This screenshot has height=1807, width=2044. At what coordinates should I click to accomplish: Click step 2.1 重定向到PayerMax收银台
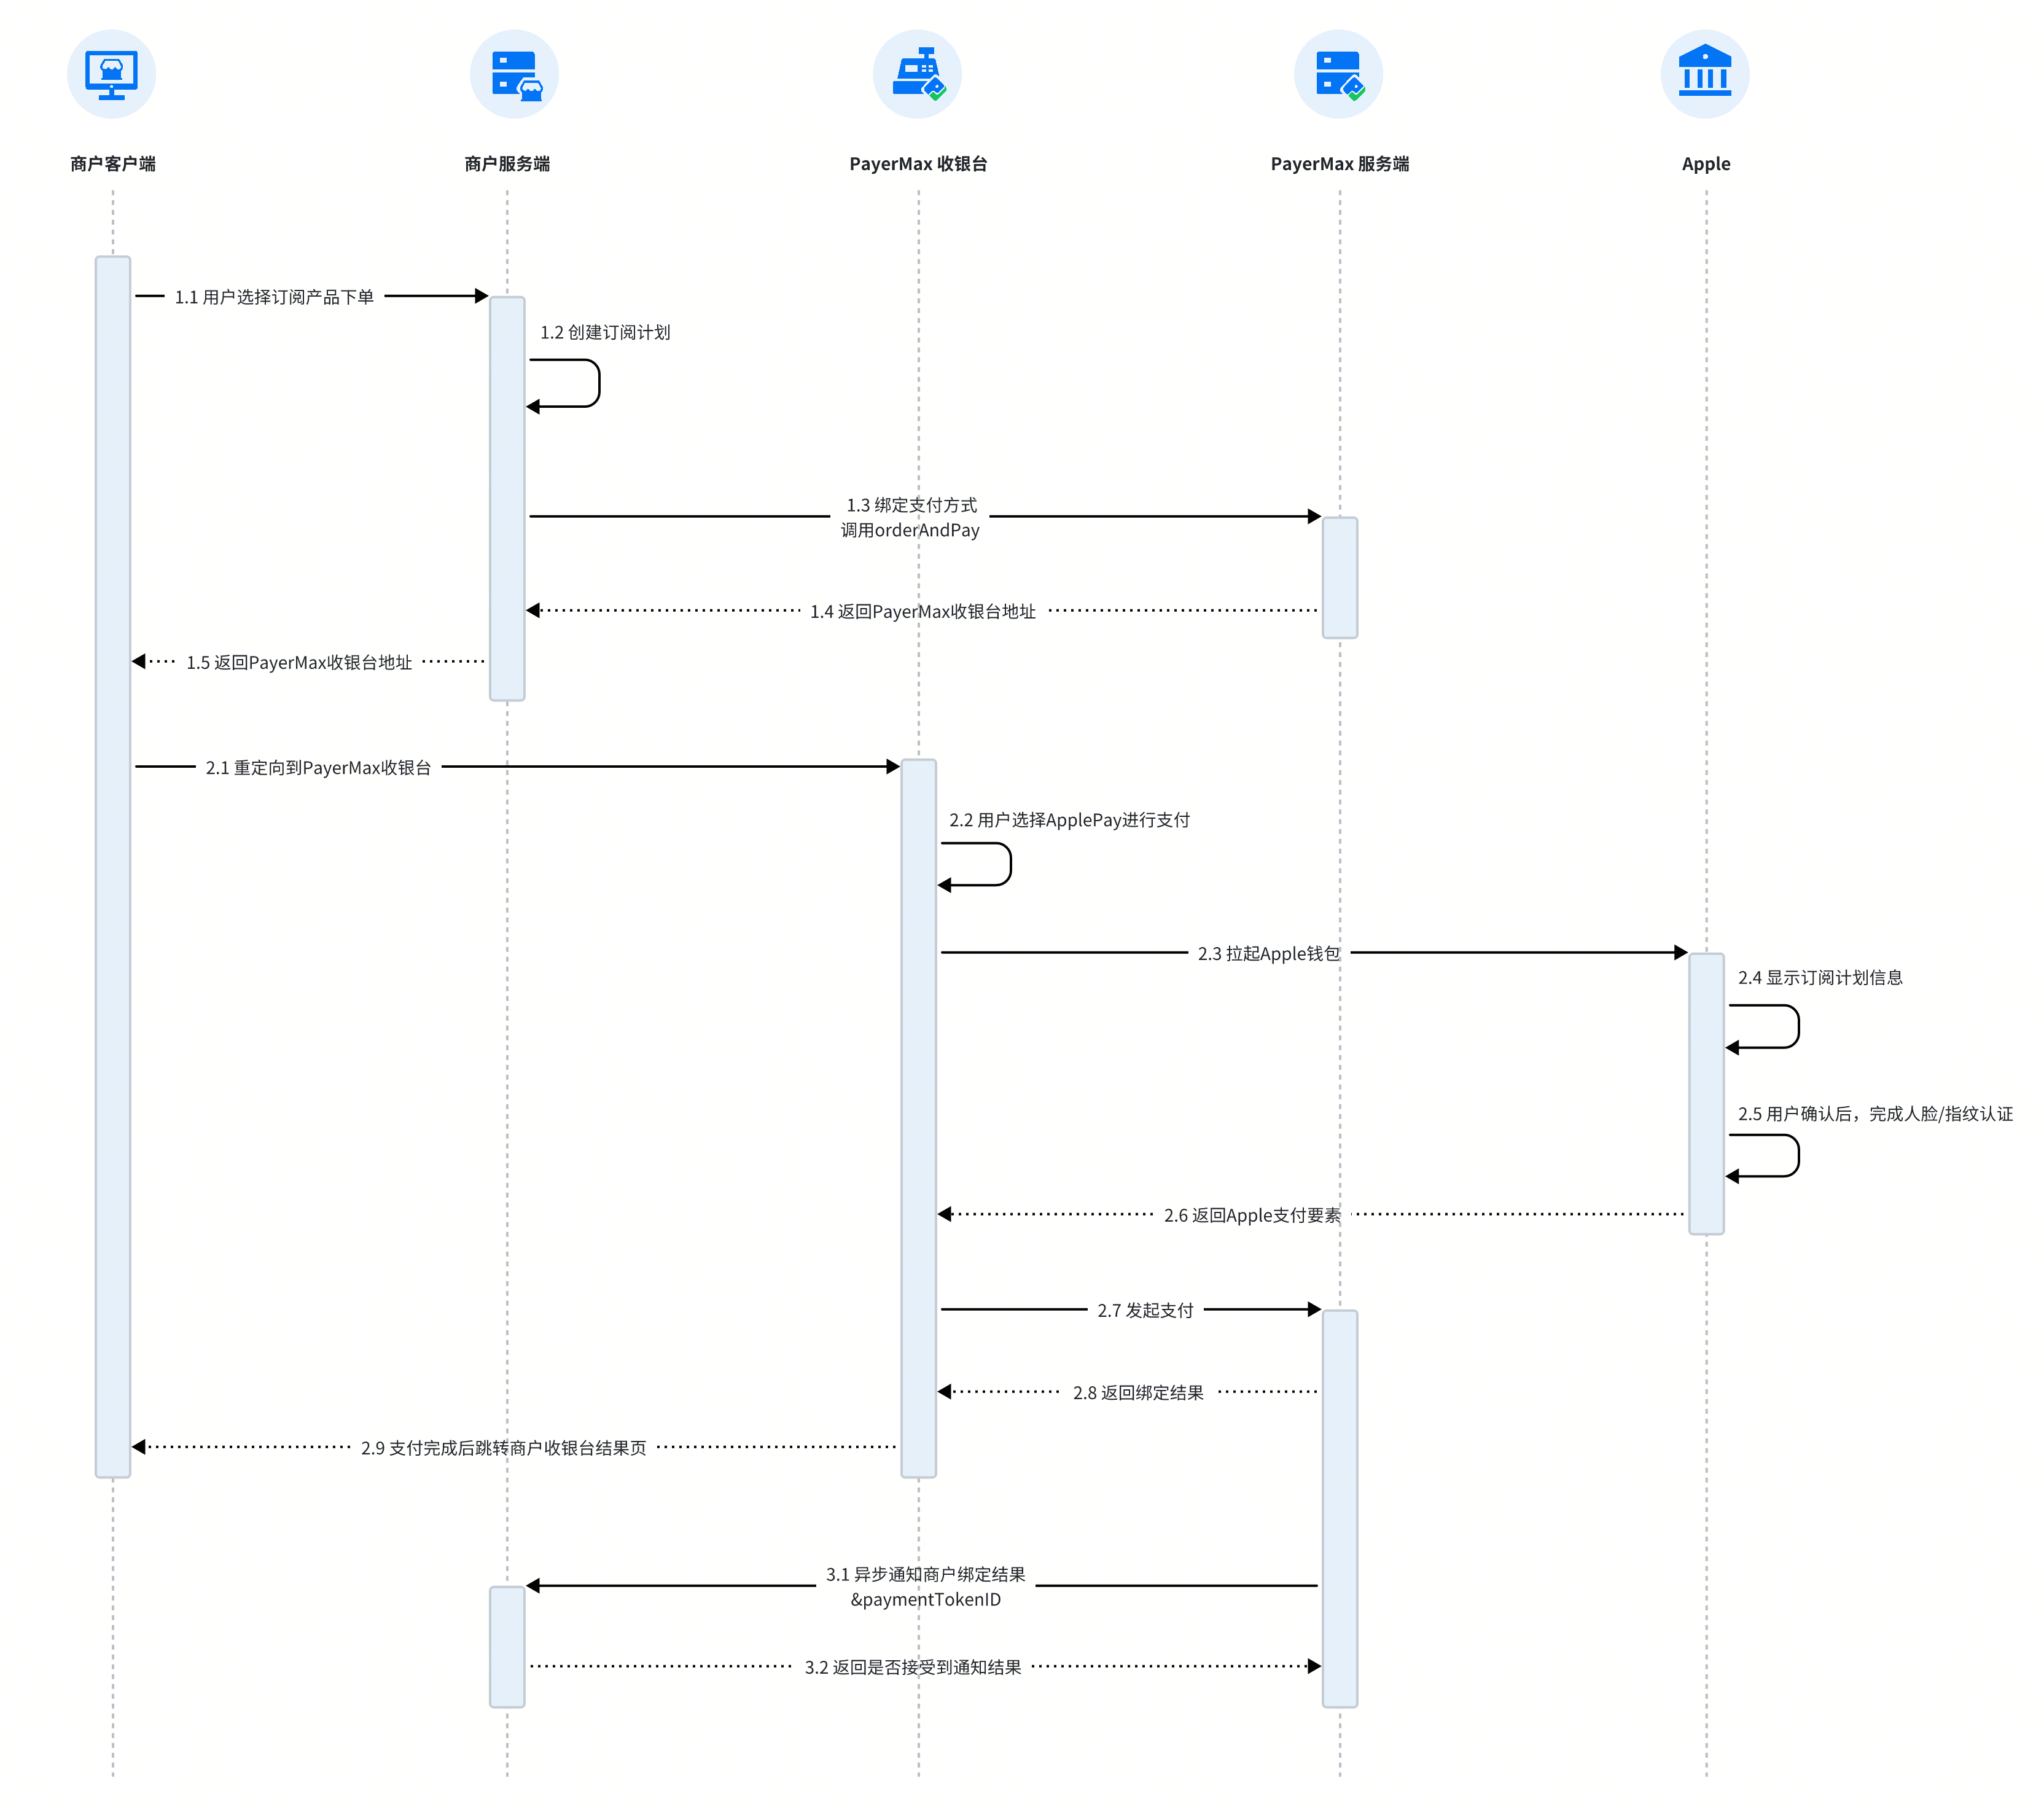click(x=318, y=767)
